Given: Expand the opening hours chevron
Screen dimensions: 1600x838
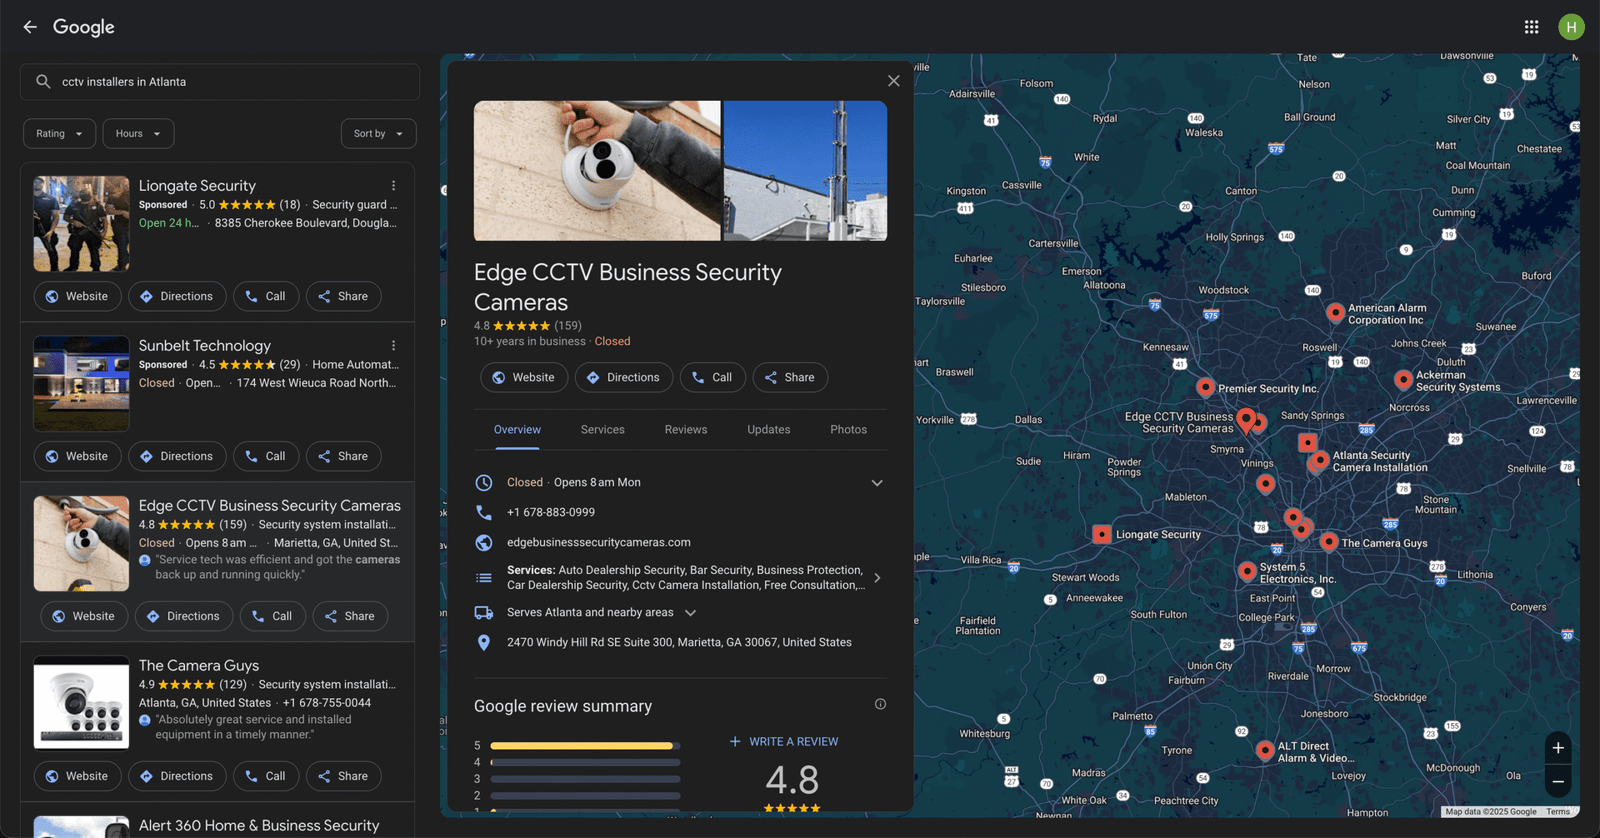Looking at the screenshot, I should [x=877, y=483].
